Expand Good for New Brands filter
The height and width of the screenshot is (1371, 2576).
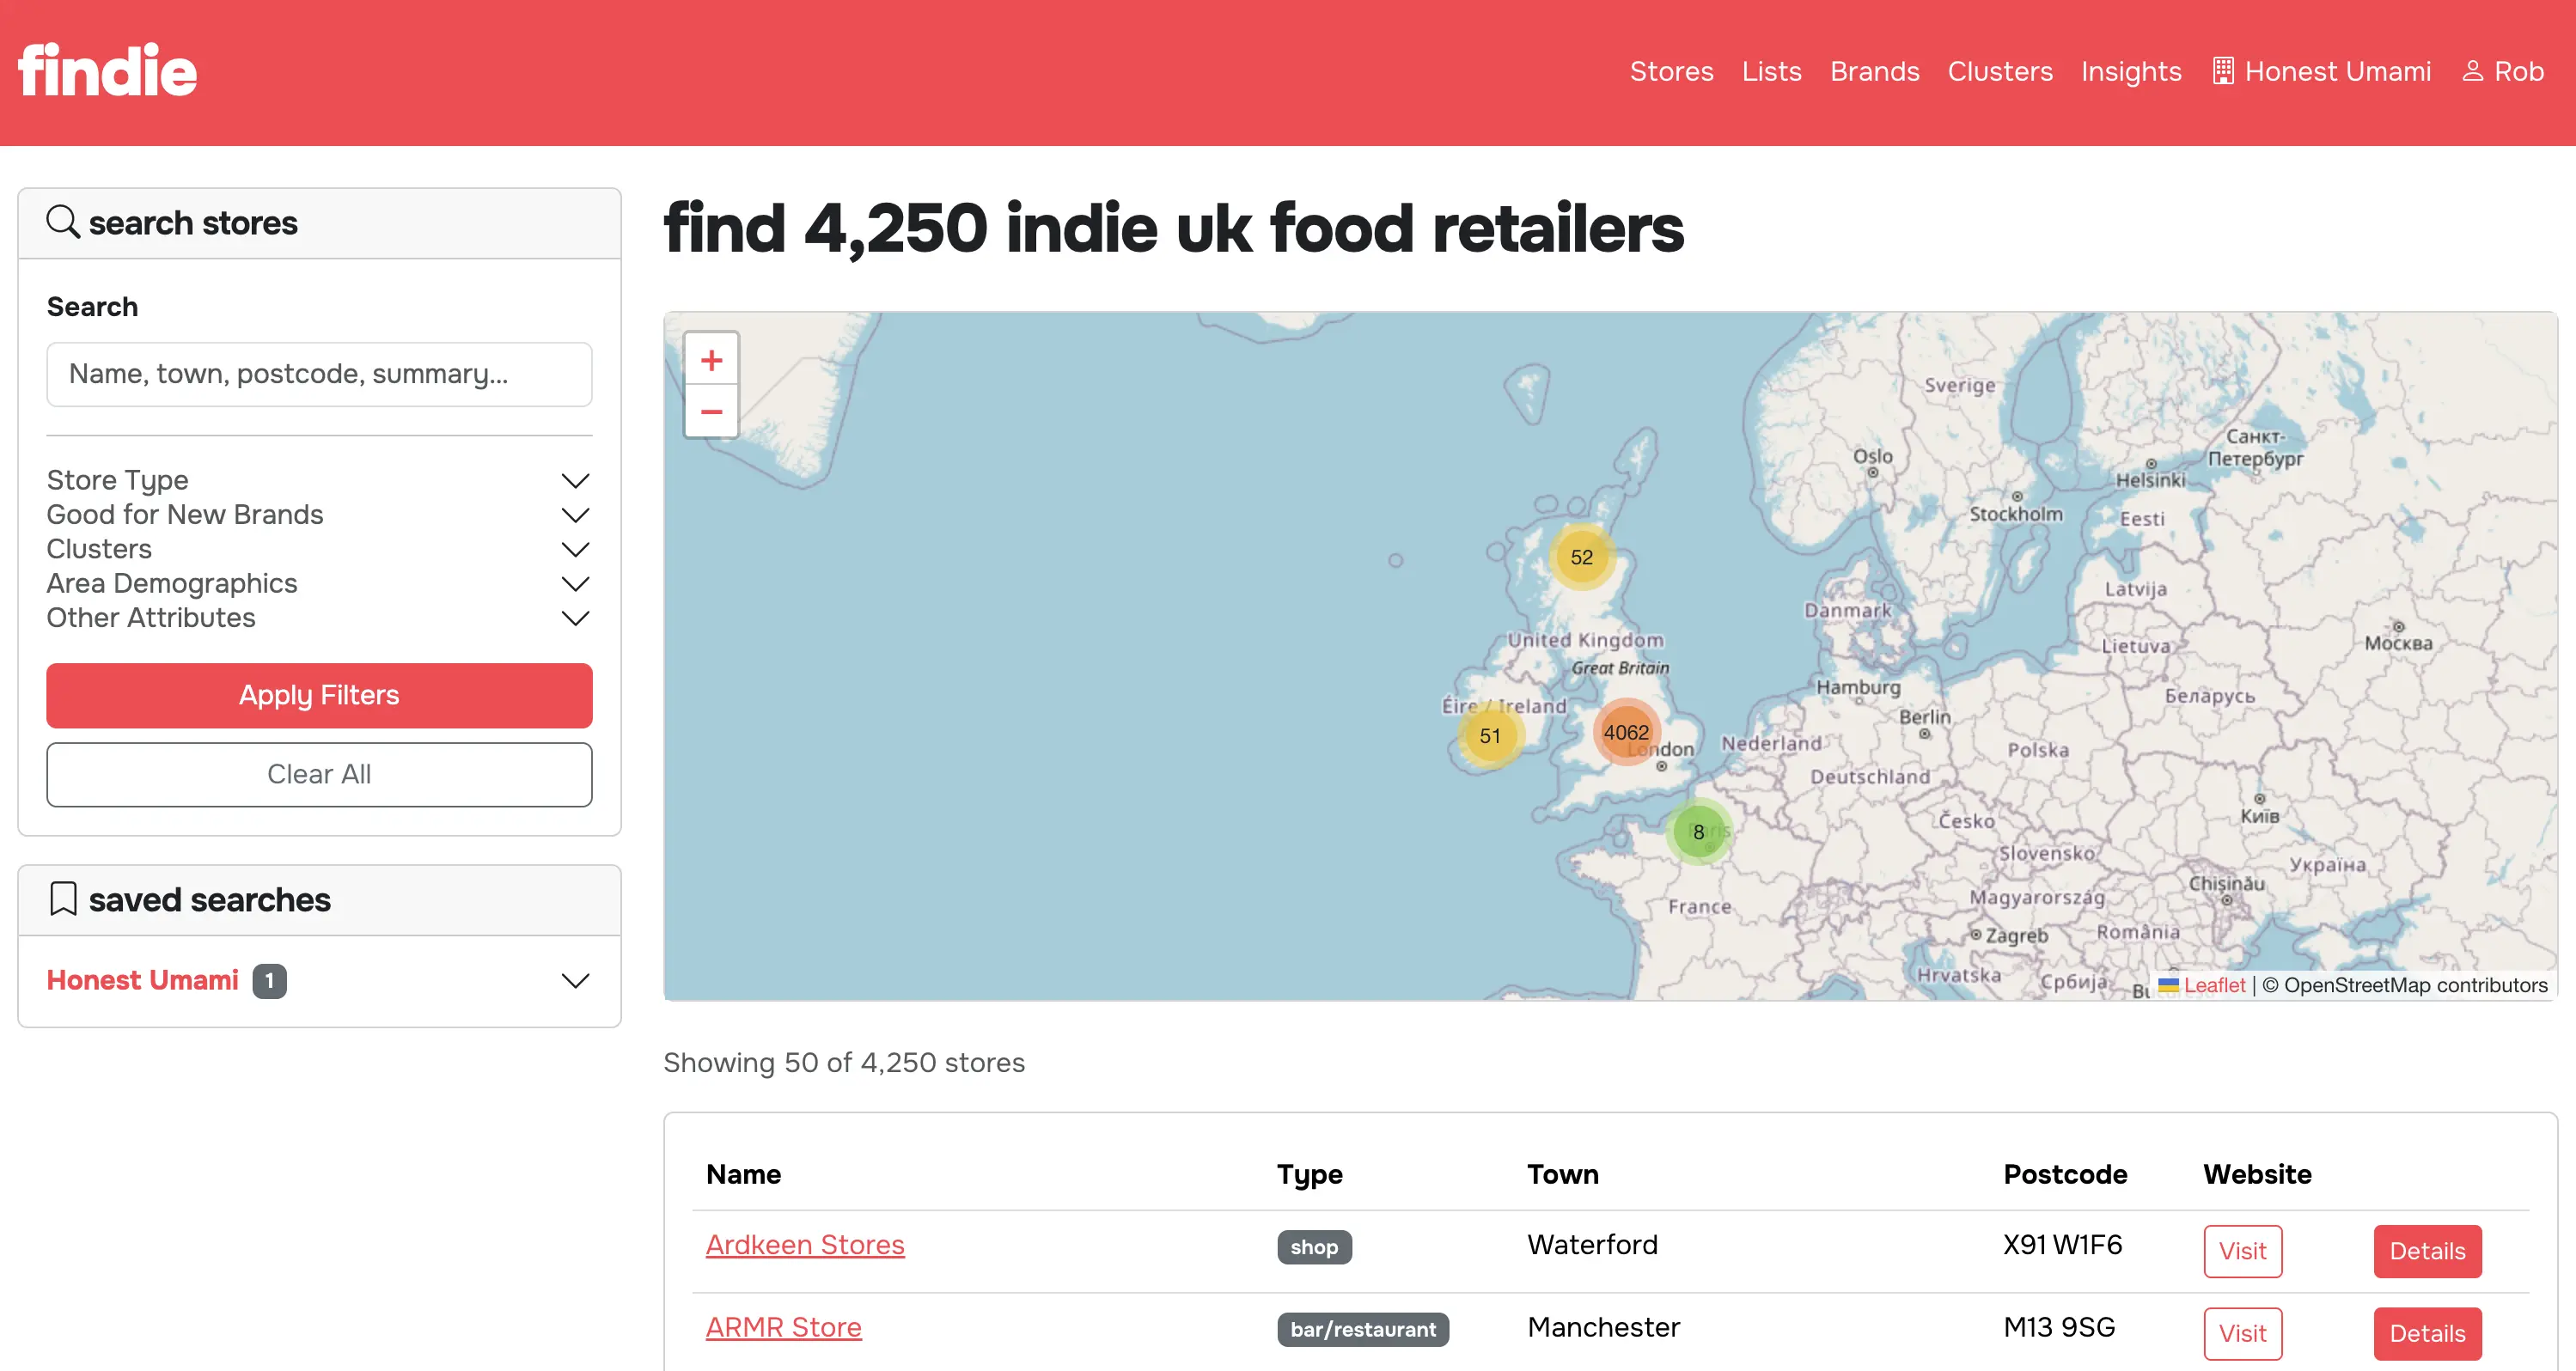pyautogui.click(x=318, y=514)
